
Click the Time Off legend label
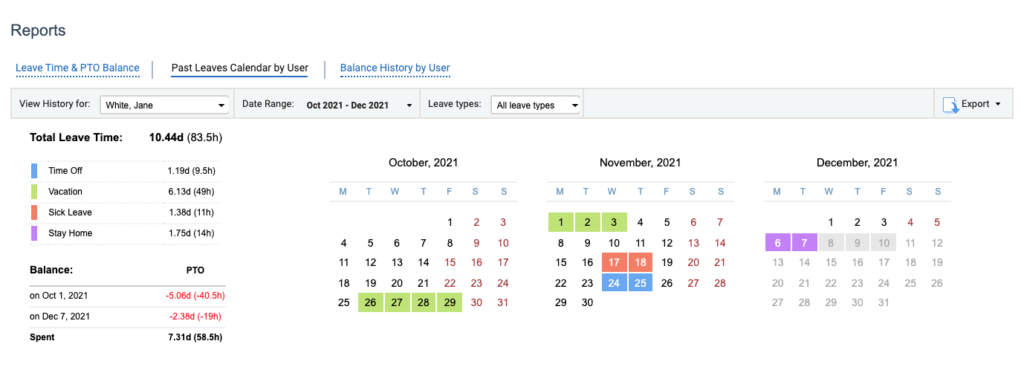coord(65,171)
